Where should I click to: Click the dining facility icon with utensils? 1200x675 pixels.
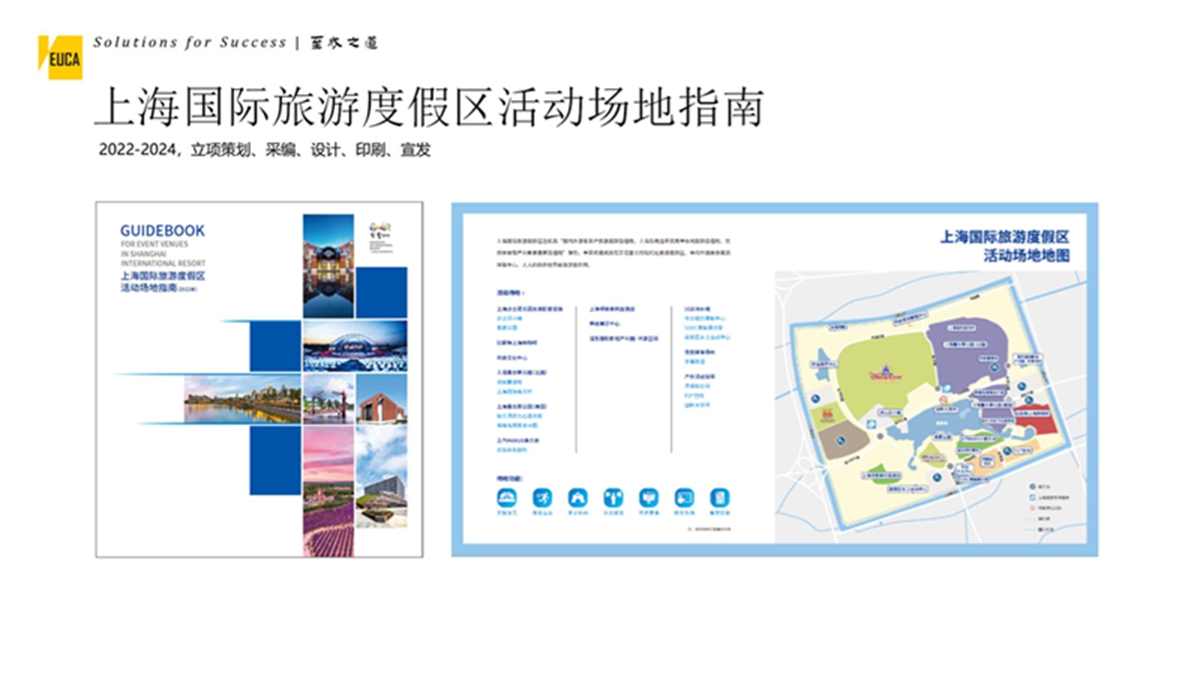(614, 497)
